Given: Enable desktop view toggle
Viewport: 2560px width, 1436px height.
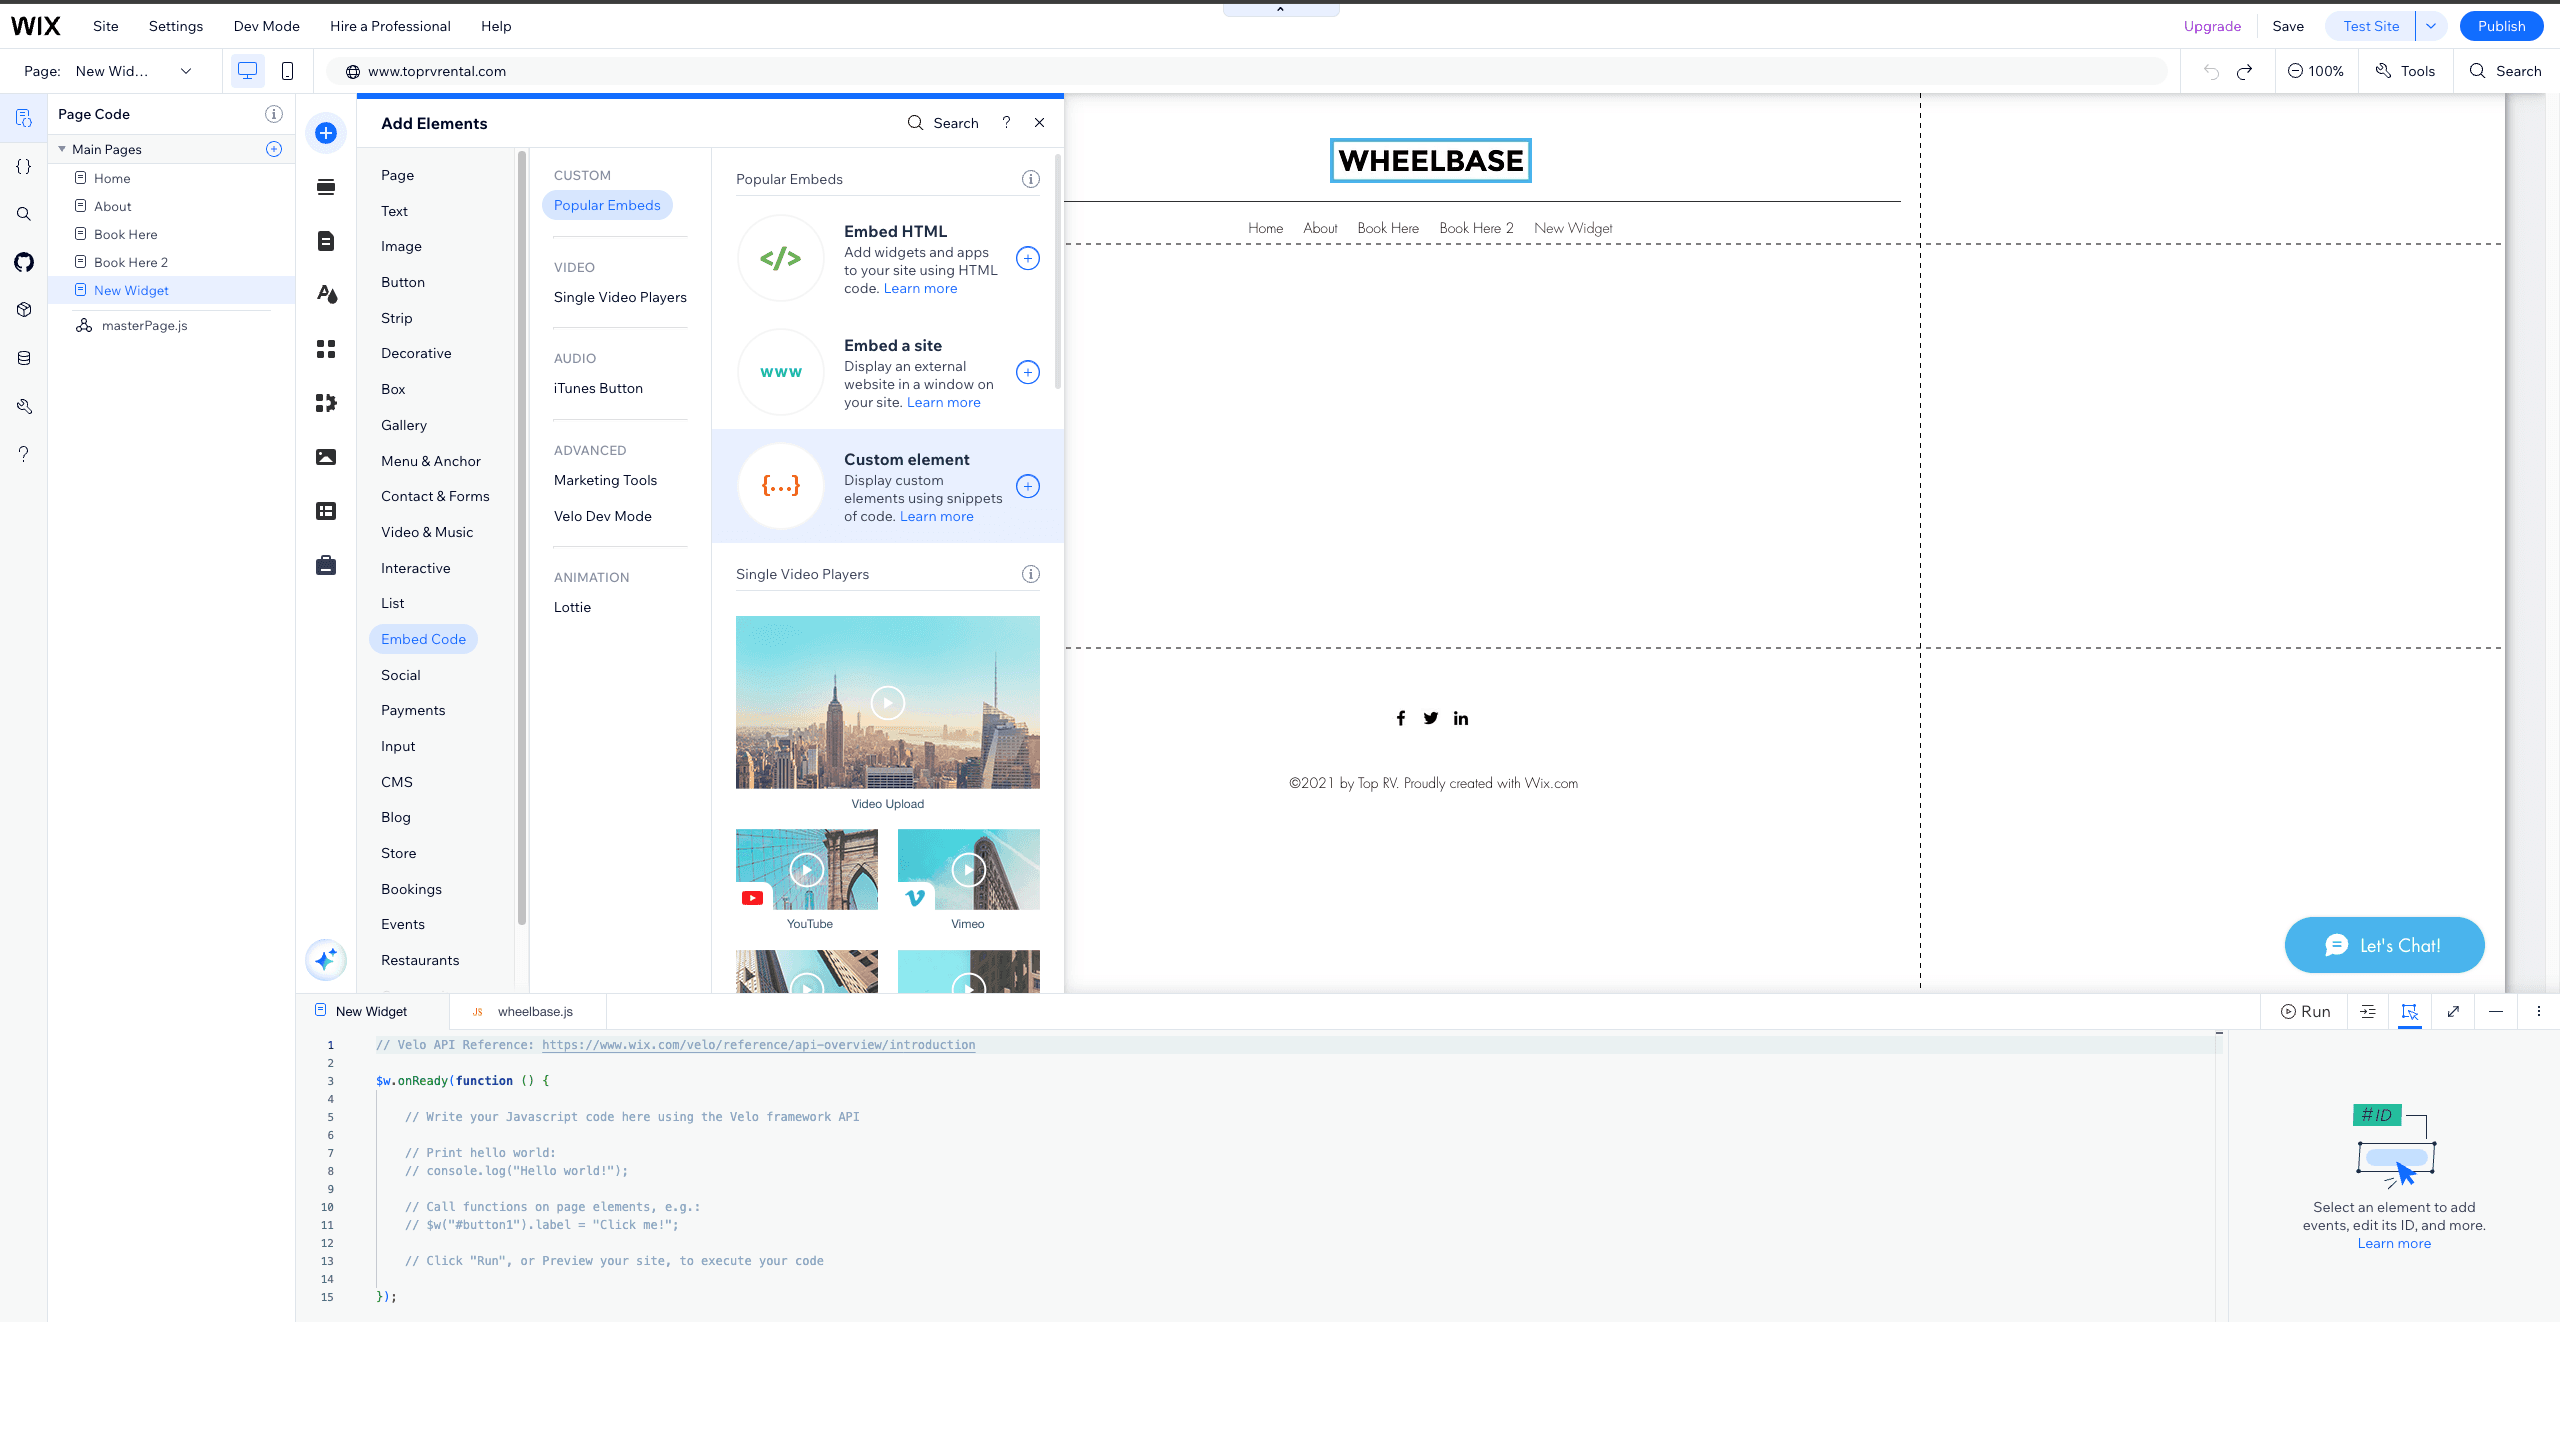Looking at the screenshot, I should pos(246,71).
